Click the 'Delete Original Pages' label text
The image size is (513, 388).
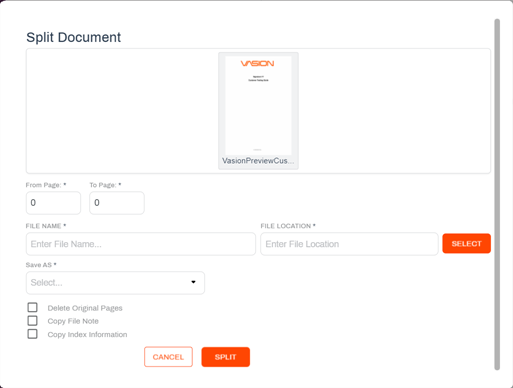point(85,308)
